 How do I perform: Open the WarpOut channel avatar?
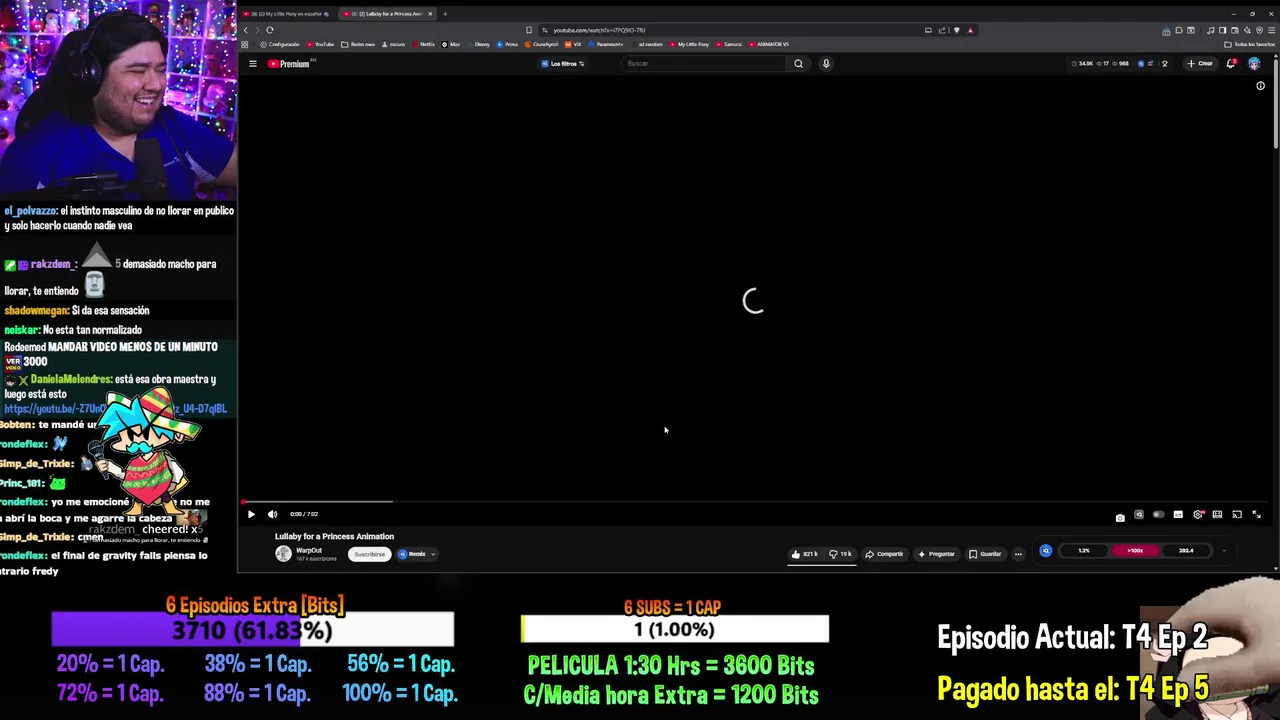283,554
